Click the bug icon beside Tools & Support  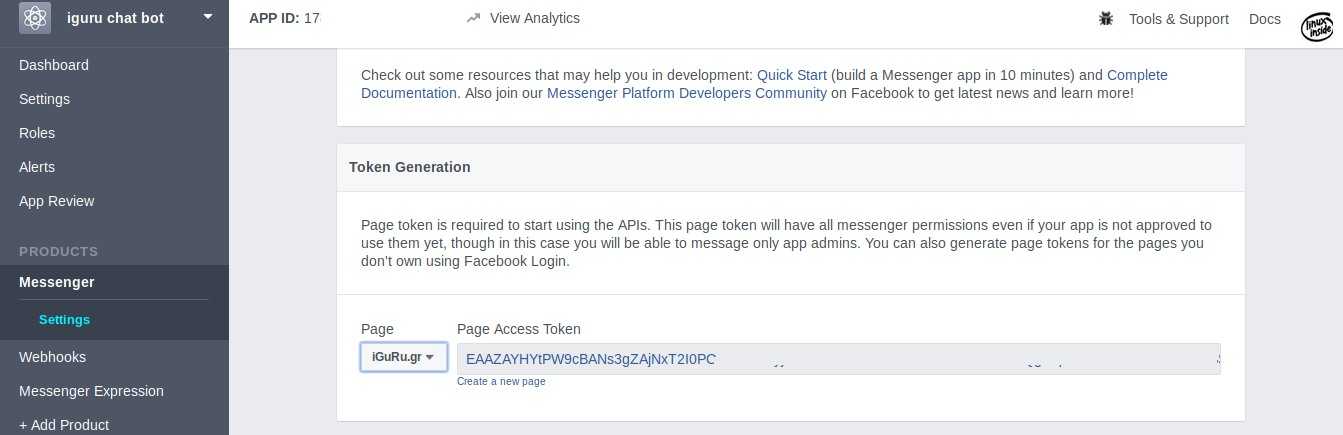1105,19
